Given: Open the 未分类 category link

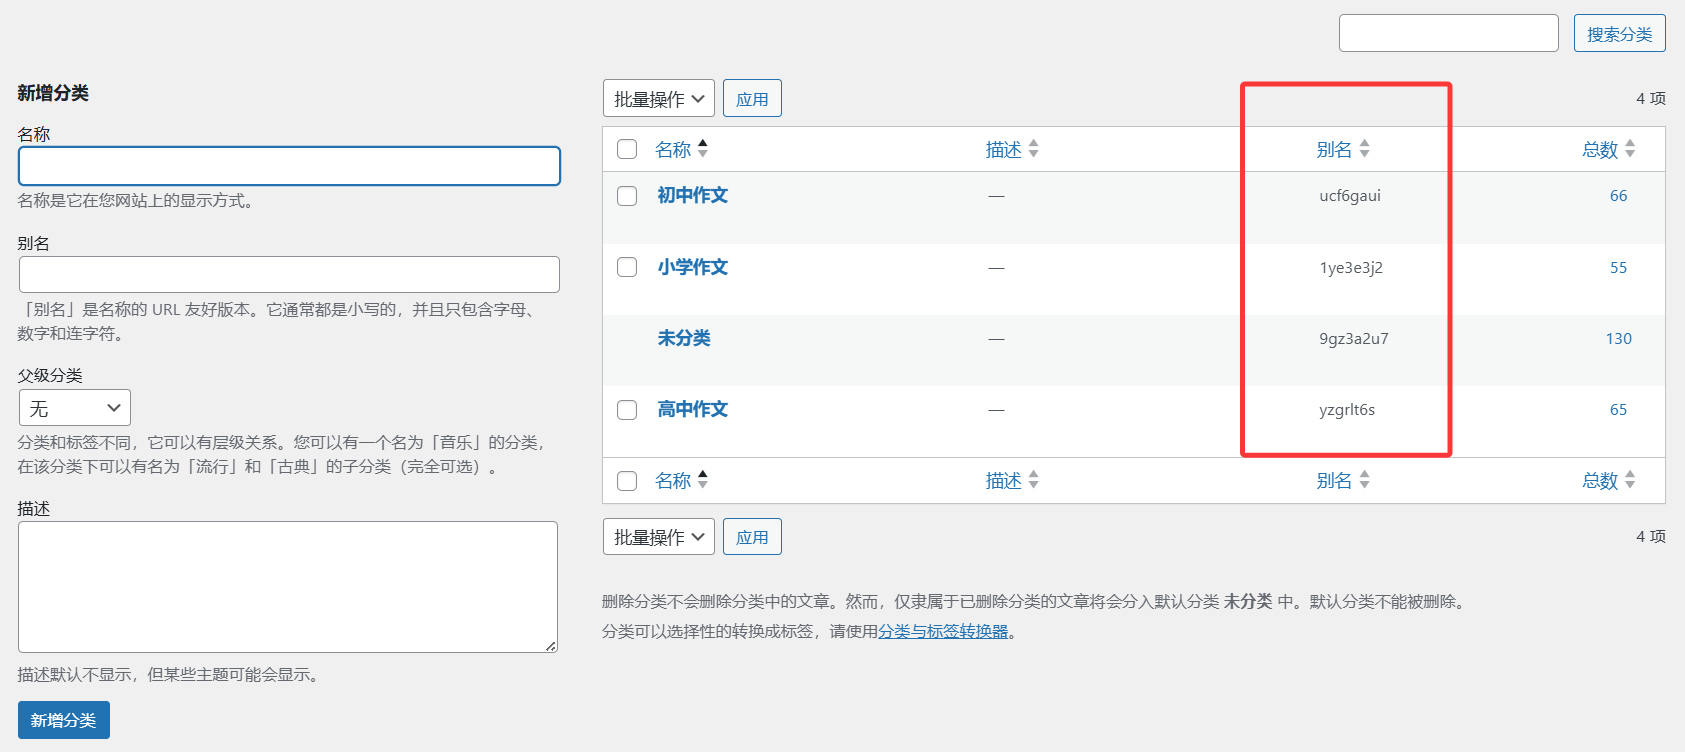Looking at the screenshot, I should pyautogui.click(x=684, y=338).
